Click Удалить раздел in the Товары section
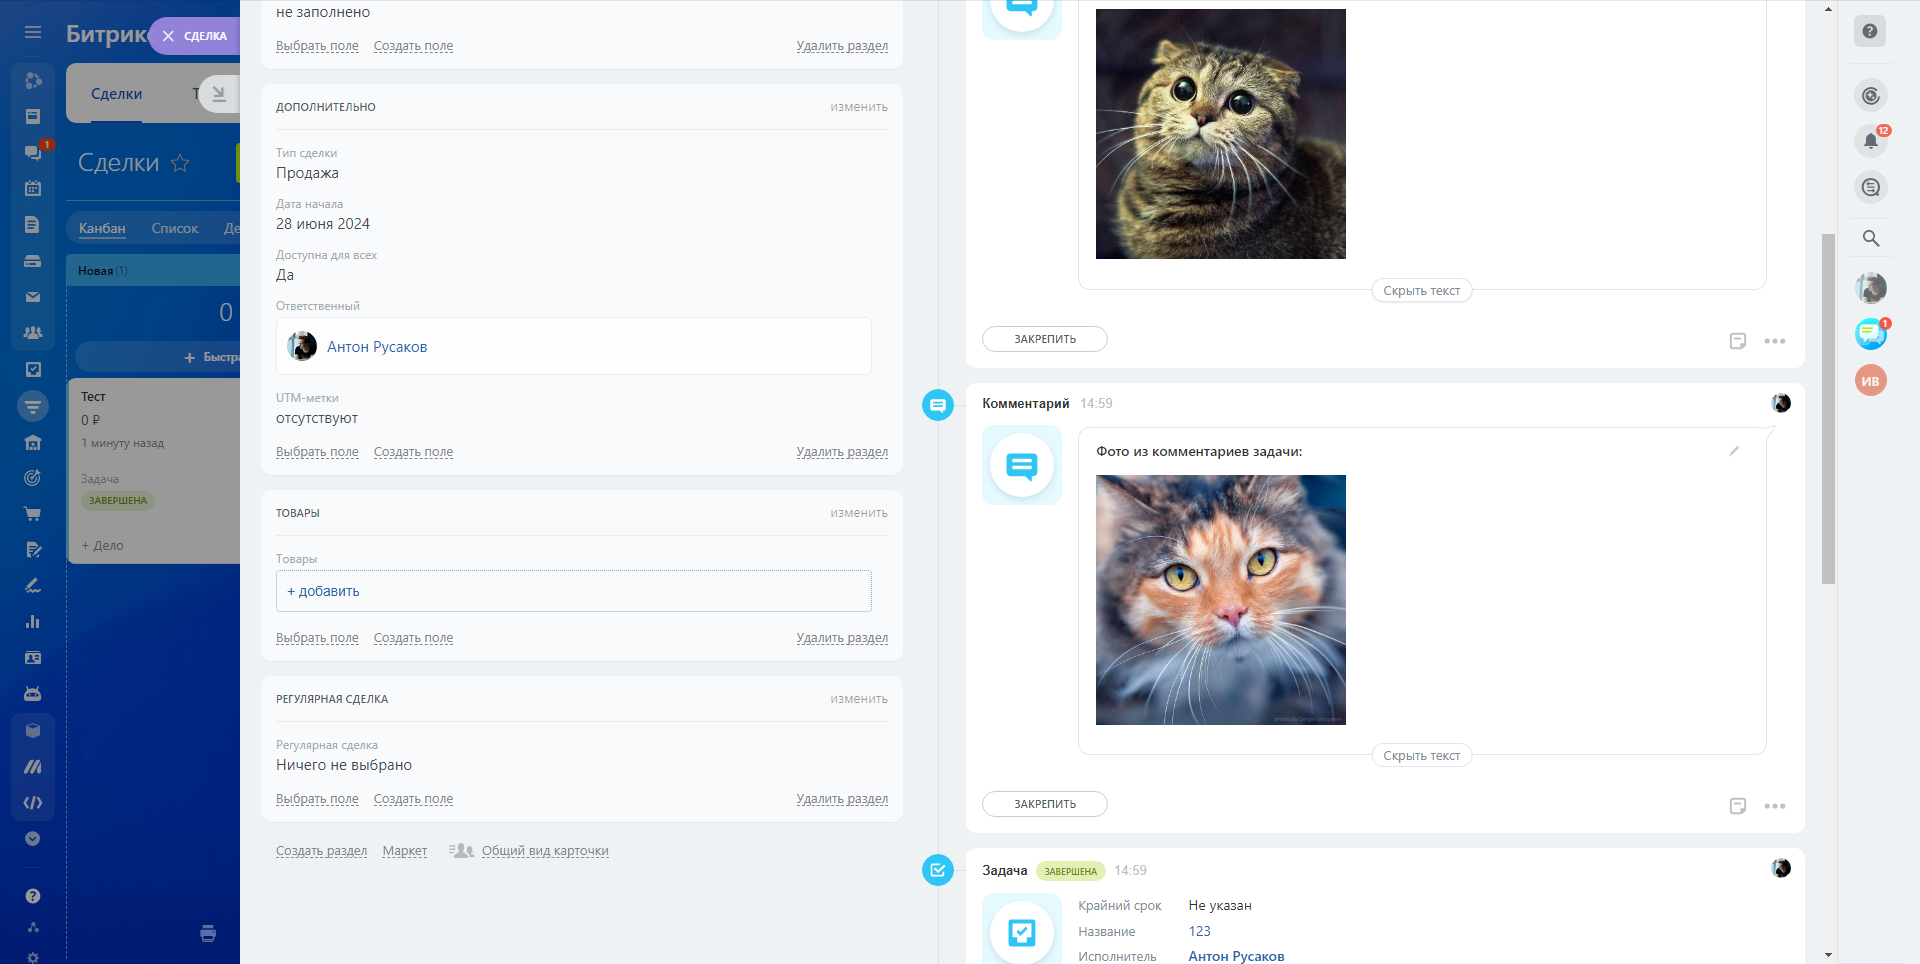1920x964 pixels. click(x=842, y=638)
